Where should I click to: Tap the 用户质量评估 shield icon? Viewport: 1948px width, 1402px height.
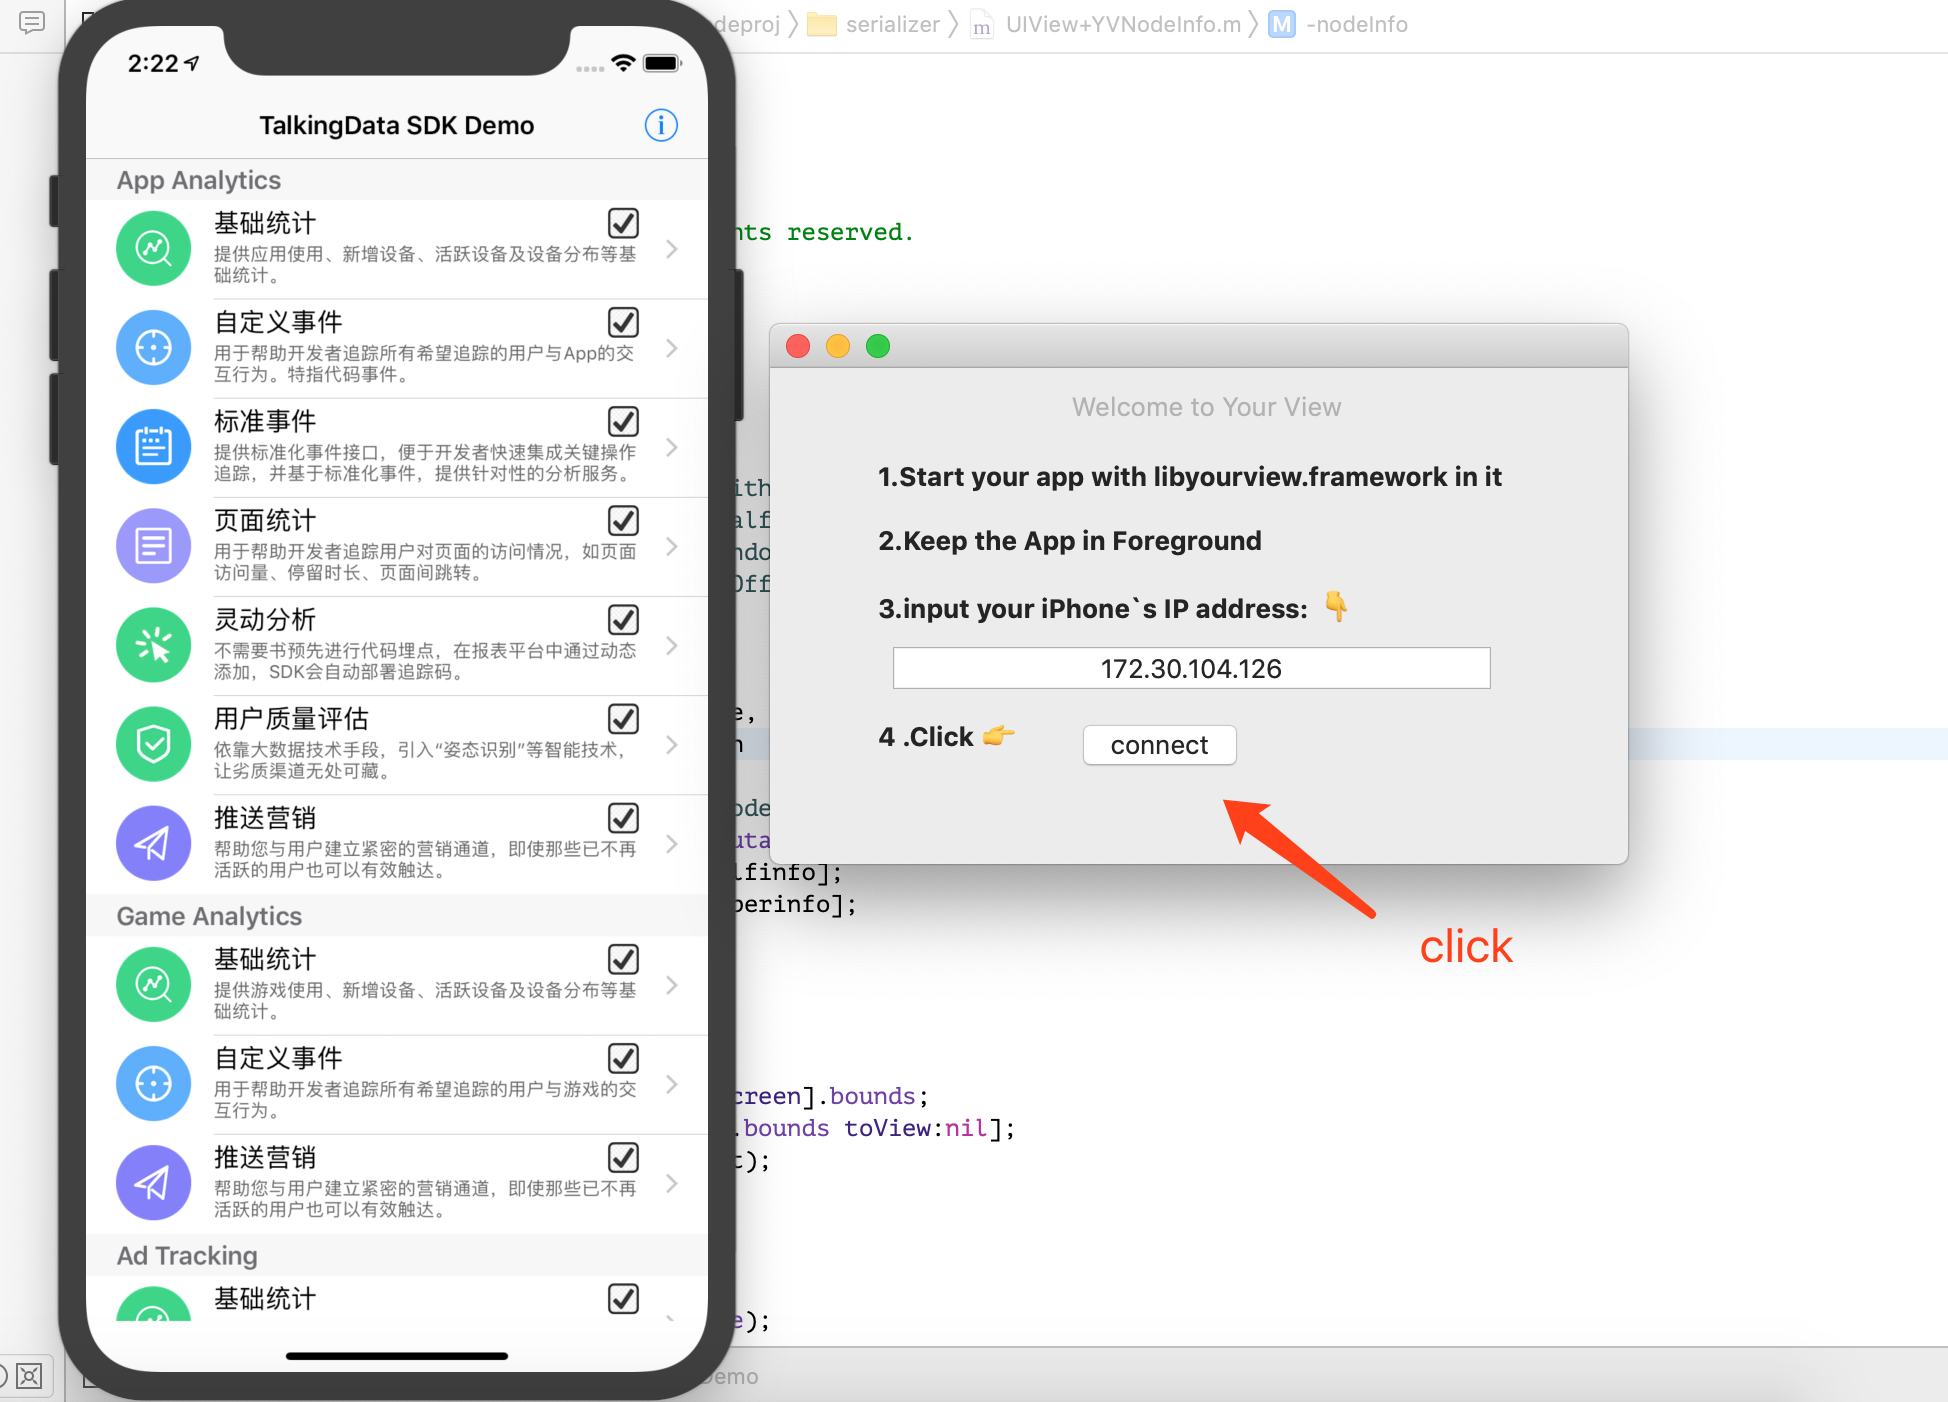[153, 743]
